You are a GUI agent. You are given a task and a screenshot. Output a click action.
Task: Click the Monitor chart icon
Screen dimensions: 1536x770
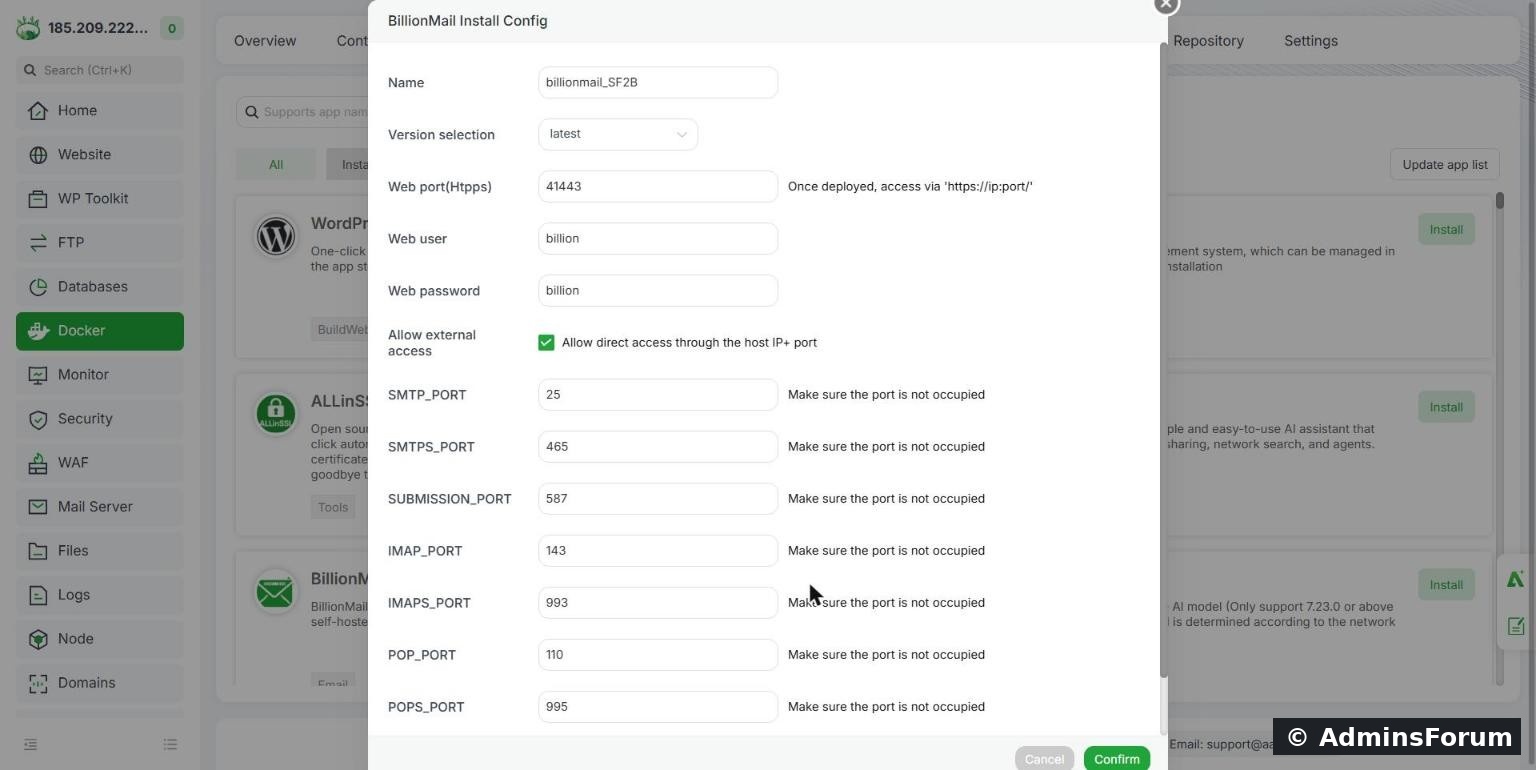coord(38,375)
